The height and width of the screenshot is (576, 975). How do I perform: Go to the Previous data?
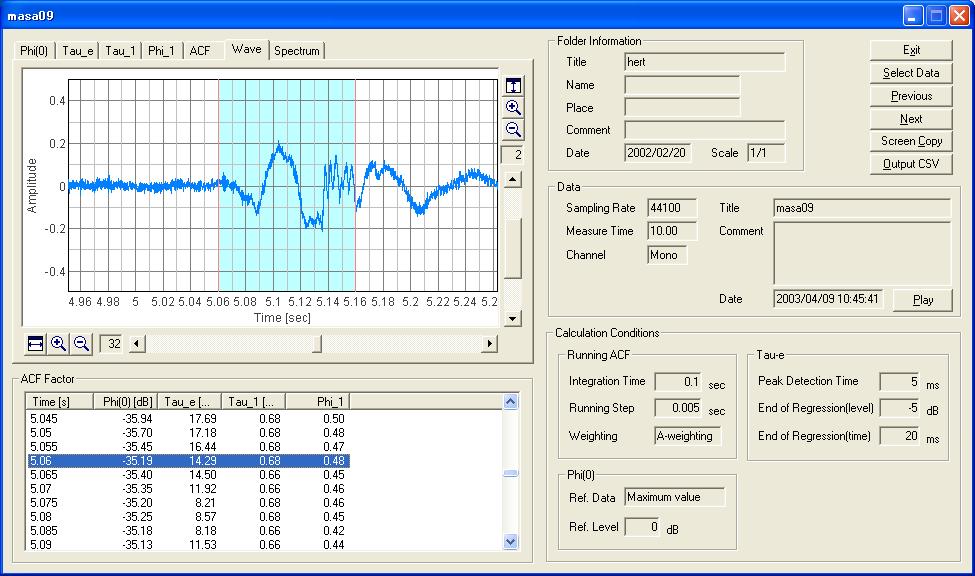coord(911,96)
